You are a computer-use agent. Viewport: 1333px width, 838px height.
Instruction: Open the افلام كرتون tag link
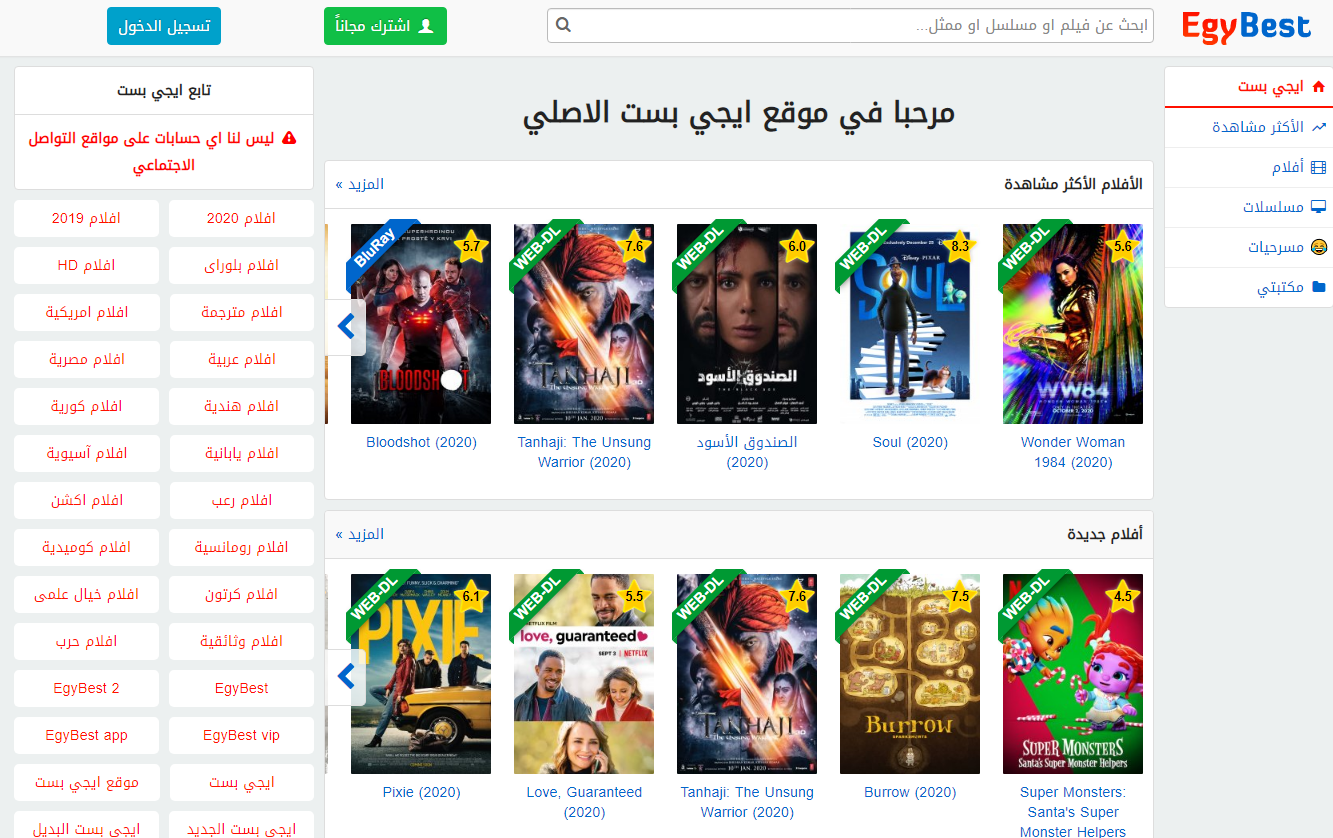click(241, 594)
